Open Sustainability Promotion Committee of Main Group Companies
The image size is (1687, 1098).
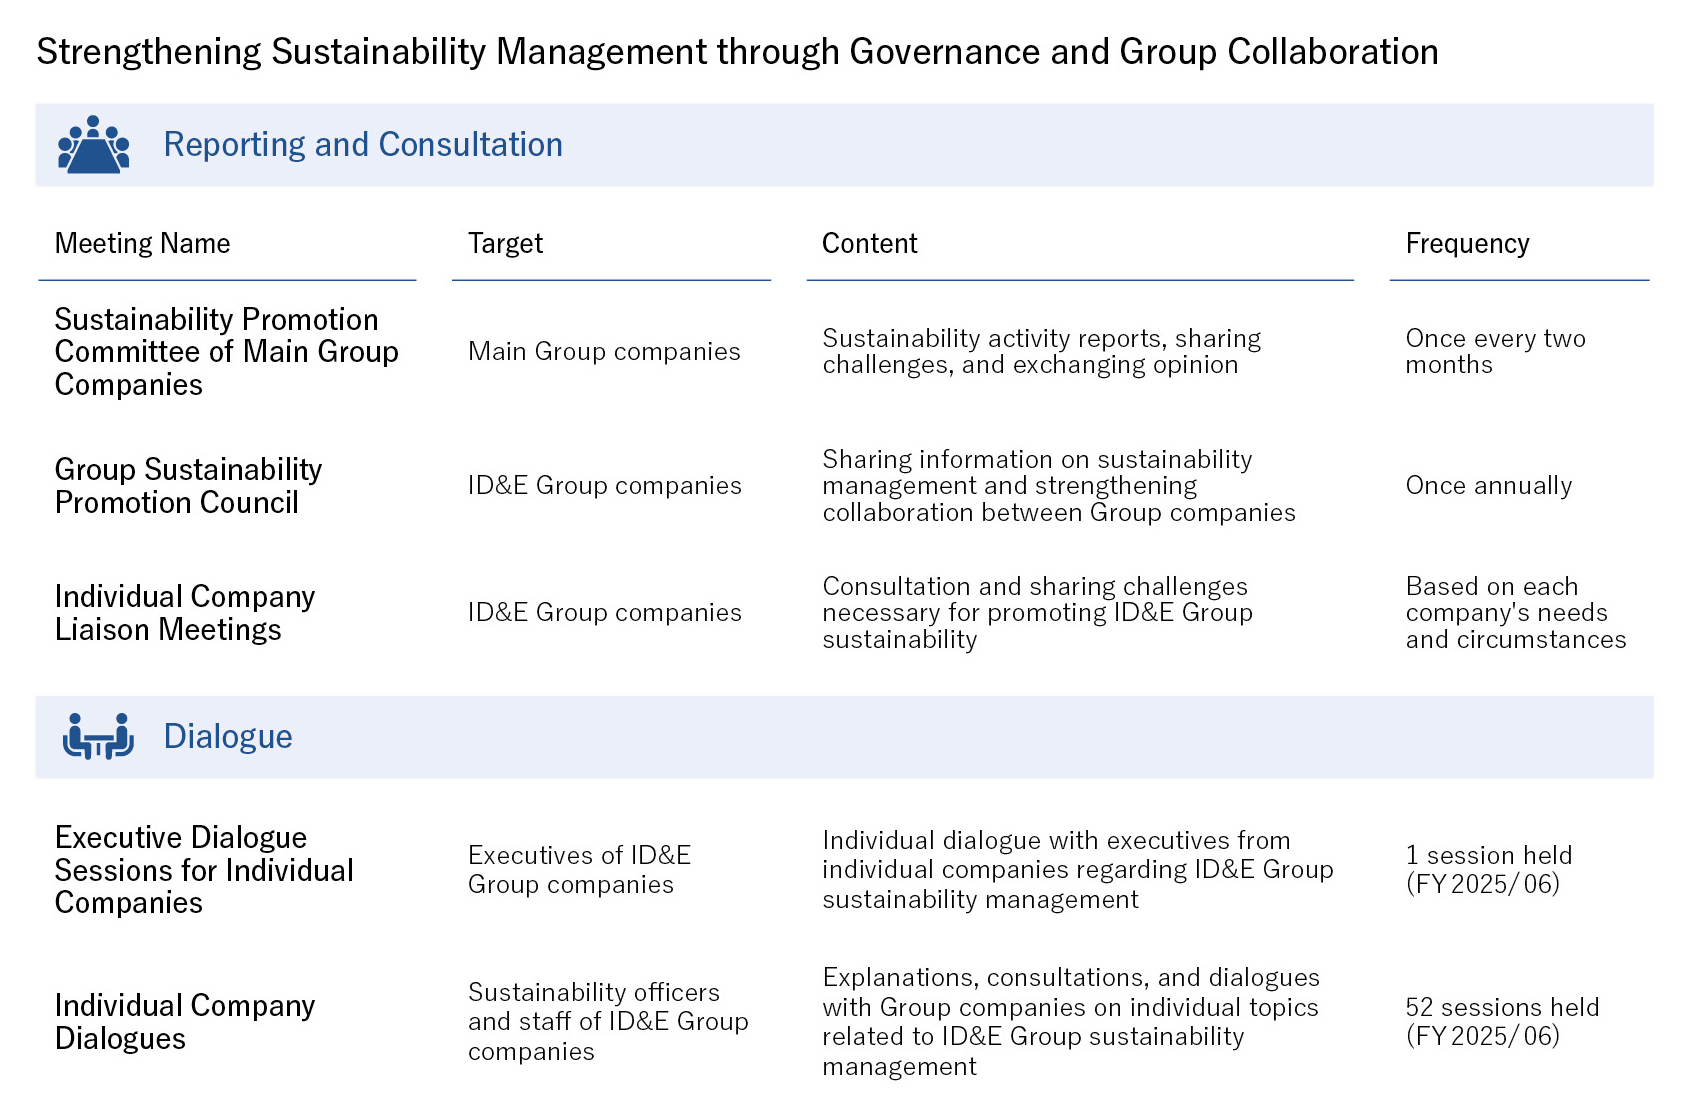(226, 352)
